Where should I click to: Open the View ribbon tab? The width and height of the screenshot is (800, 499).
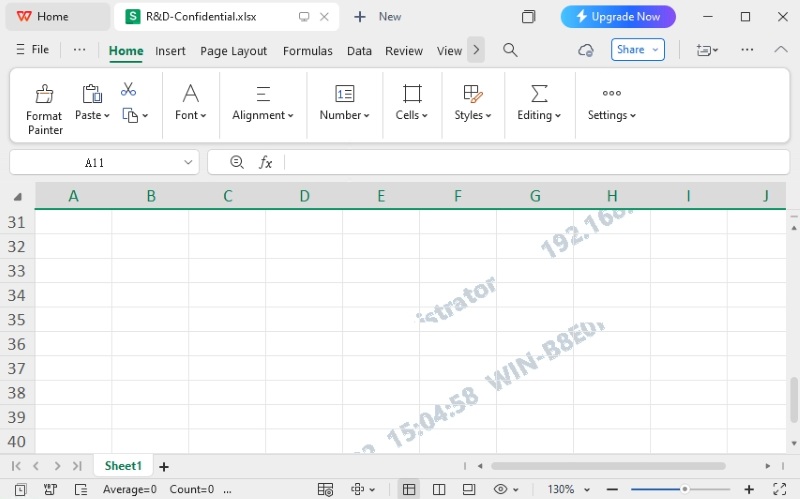point(449,51)
